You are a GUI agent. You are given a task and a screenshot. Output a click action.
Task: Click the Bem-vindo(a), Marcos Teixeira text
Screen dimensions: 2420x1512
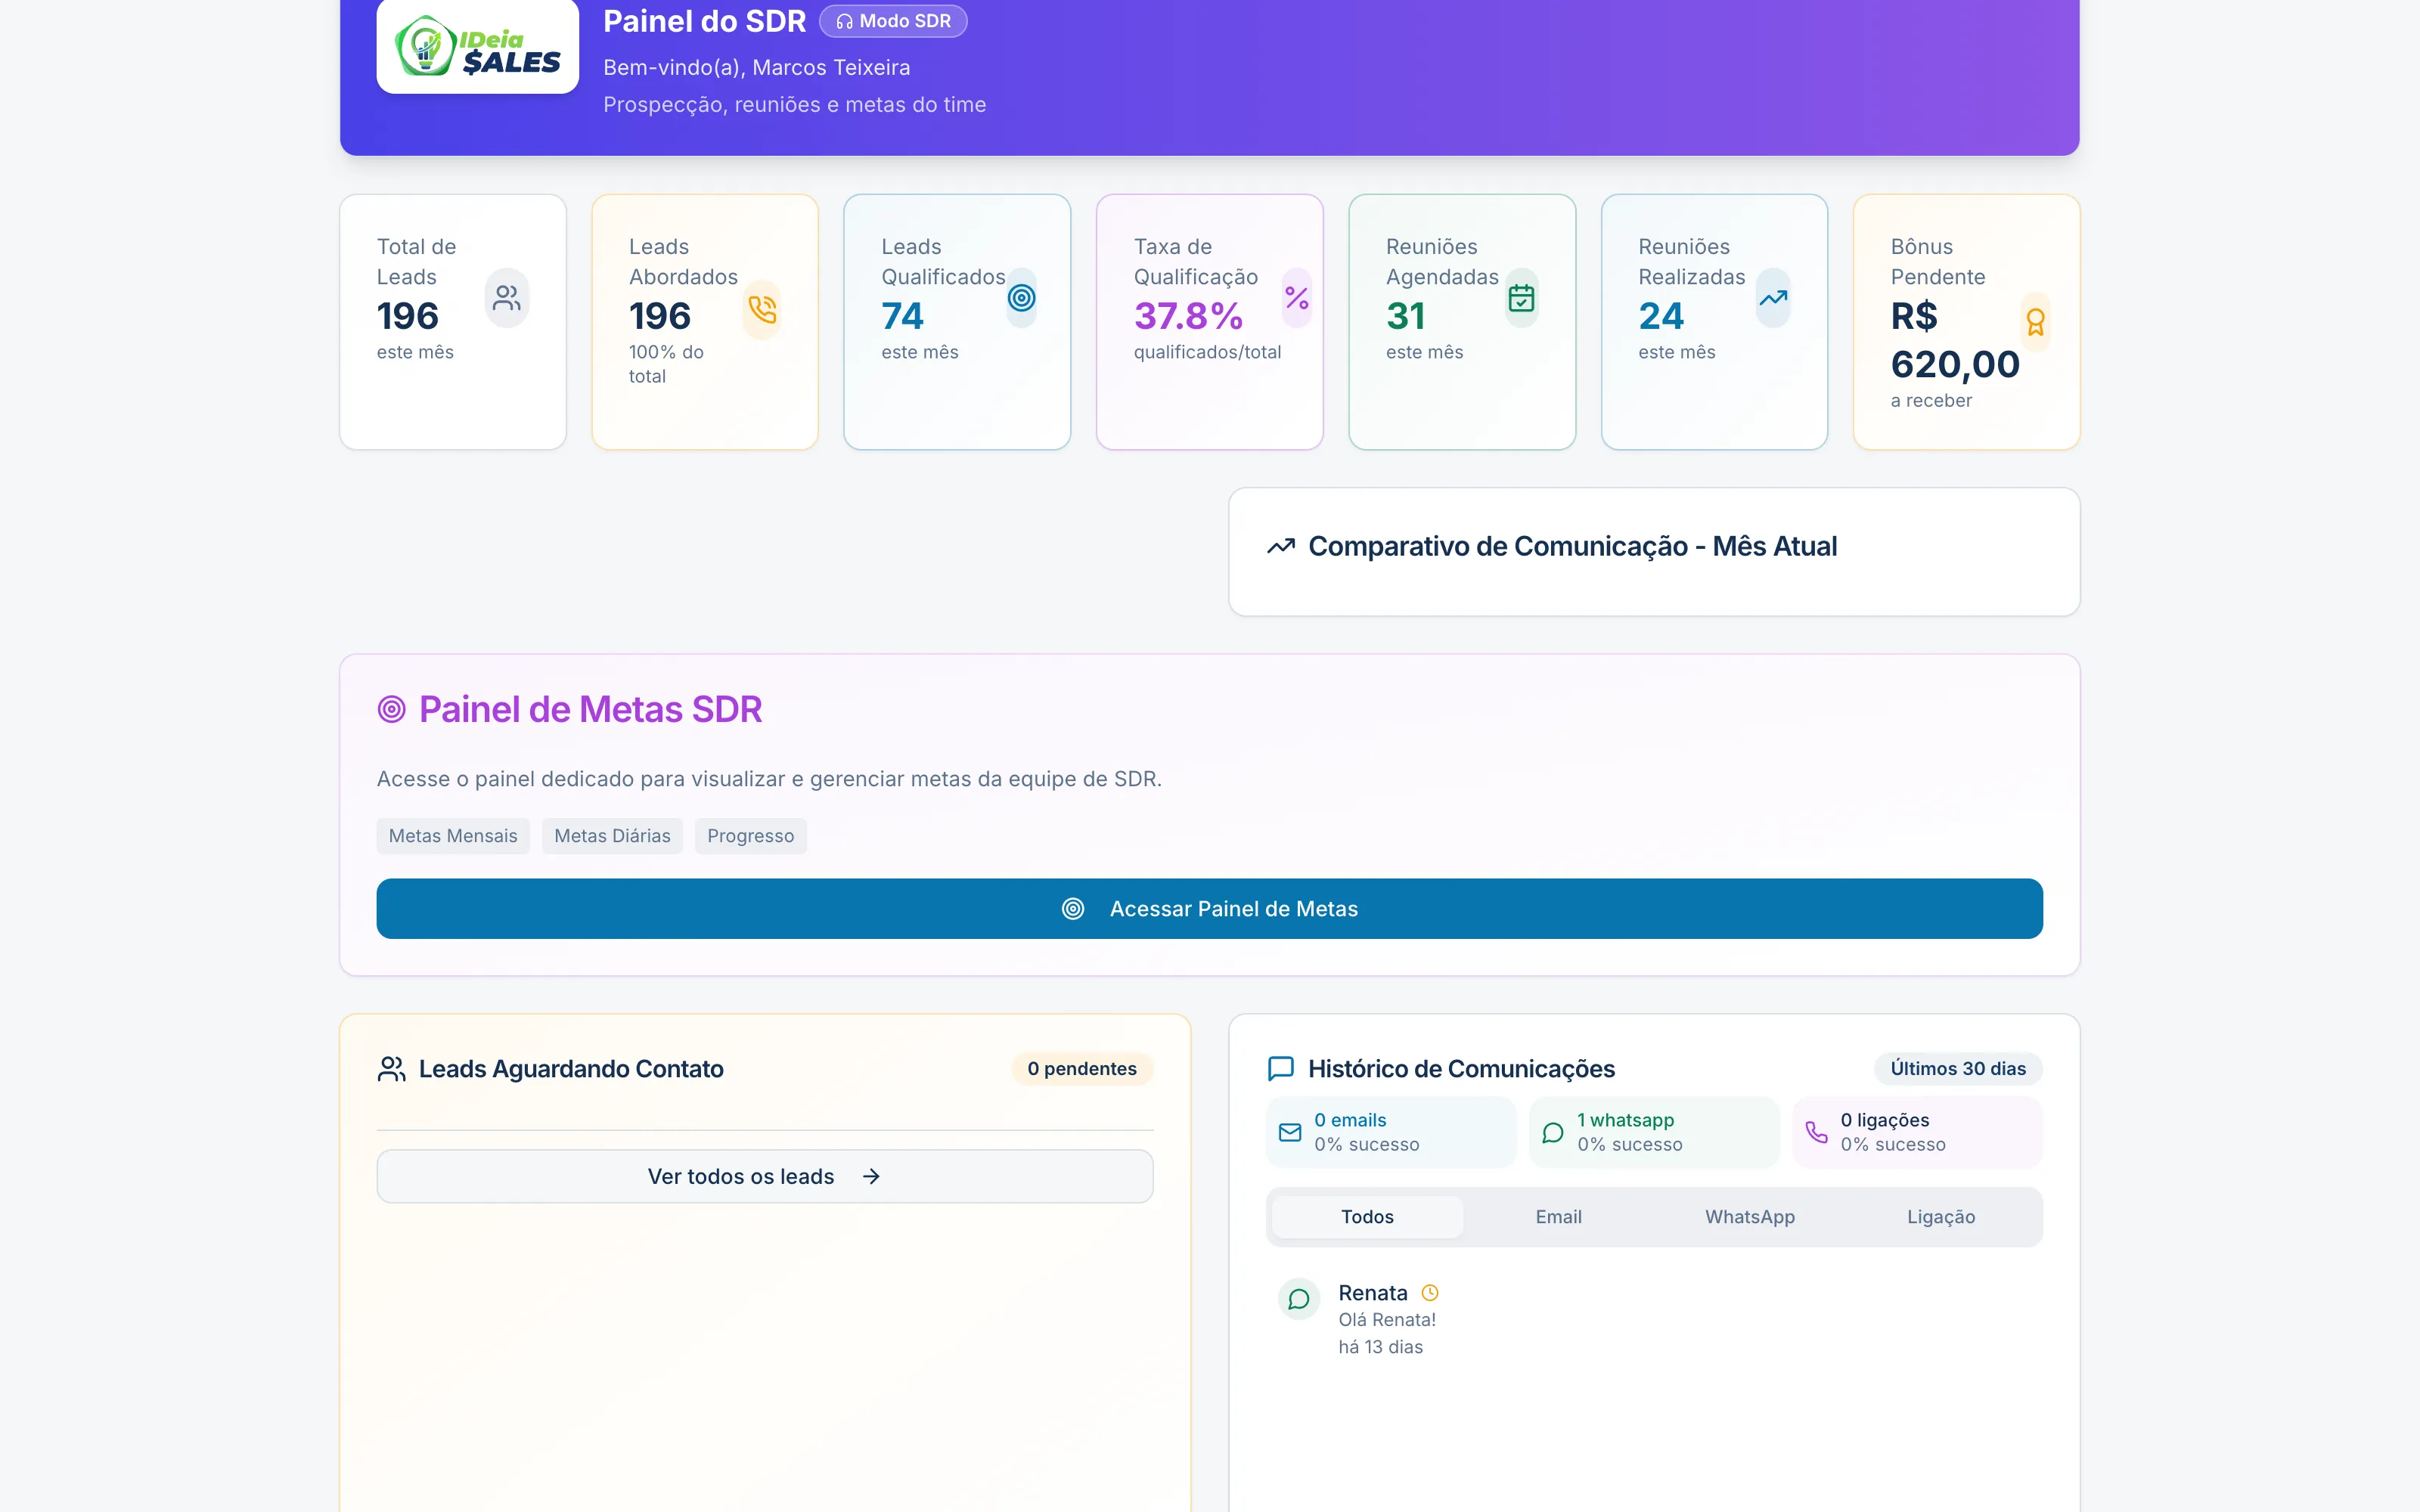[756, 67]
